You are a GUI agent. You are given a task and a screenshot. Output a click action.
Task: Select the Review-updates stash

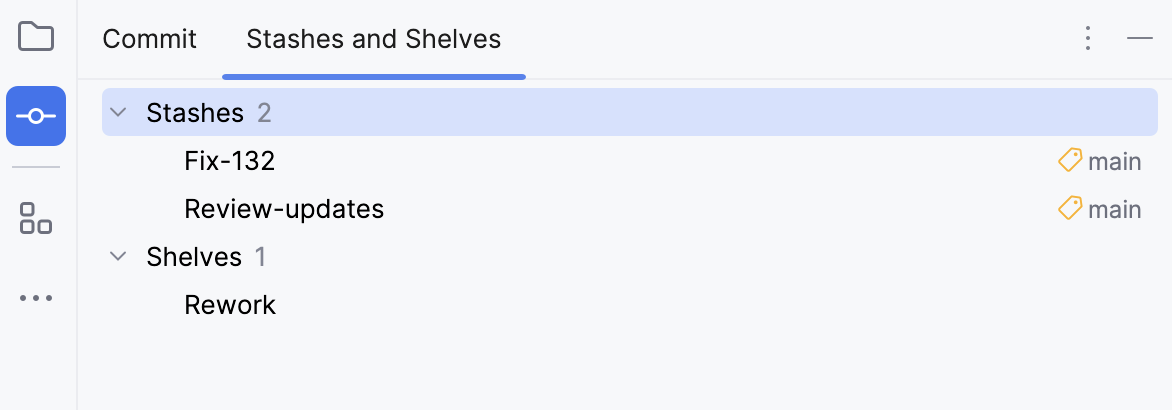284,209
